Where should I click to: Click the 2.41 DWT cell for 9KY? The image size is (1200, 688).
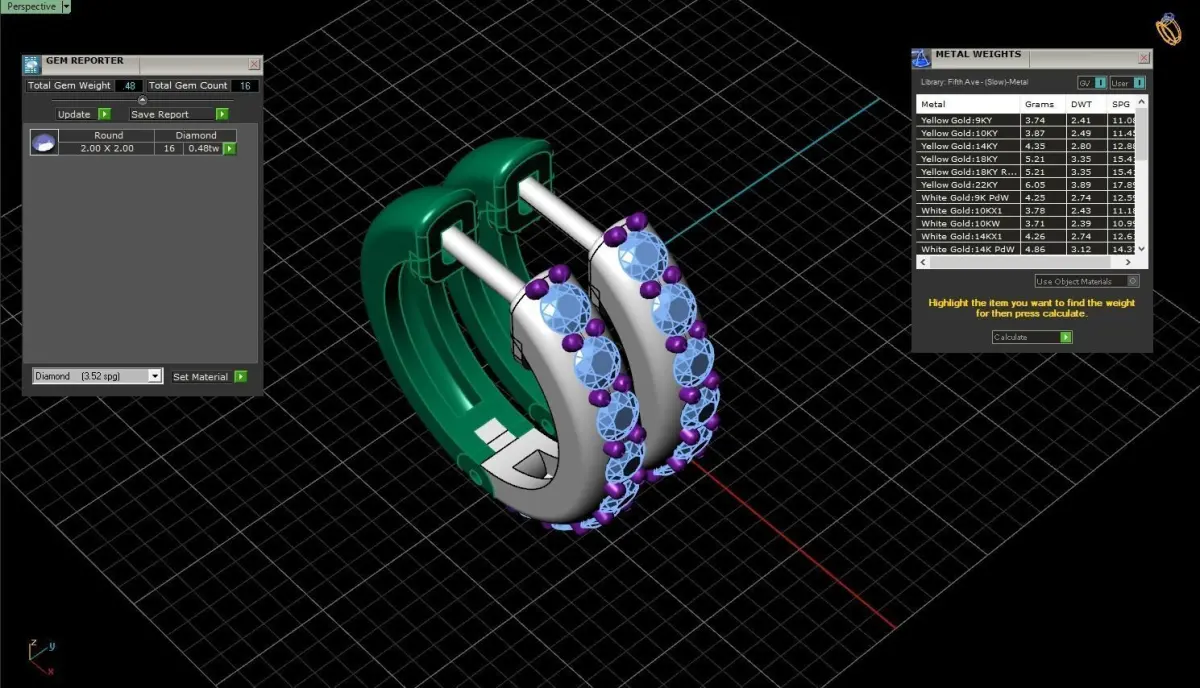point(1087,120)
